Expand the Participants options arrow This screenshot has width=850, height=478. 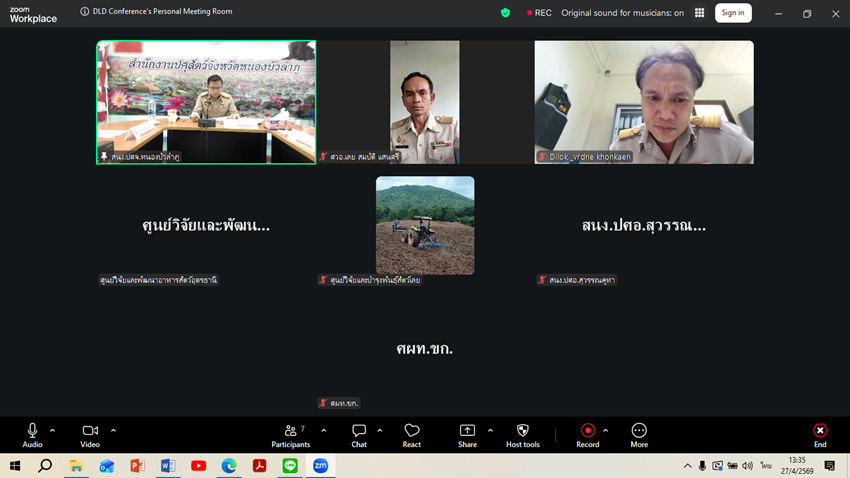323,431
